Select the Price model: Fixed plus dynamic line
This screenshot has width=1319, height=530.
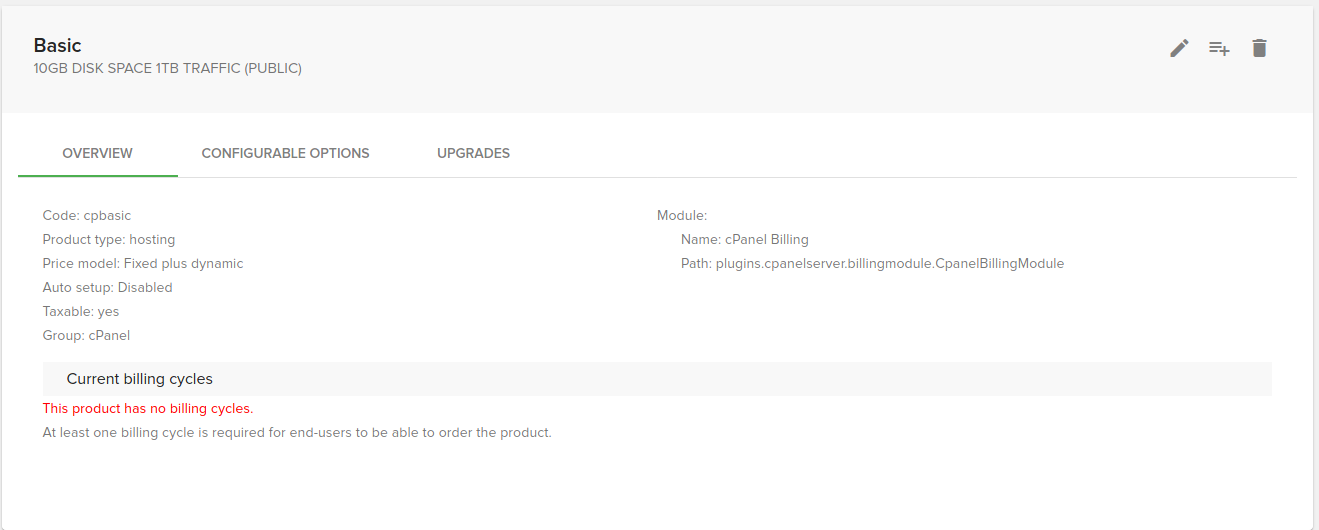coord(142,263)
